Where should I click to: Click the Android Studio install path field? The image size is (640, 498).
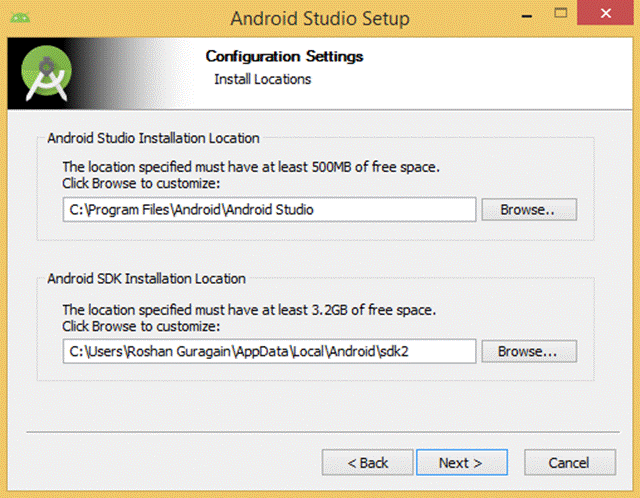coord(269,209)
